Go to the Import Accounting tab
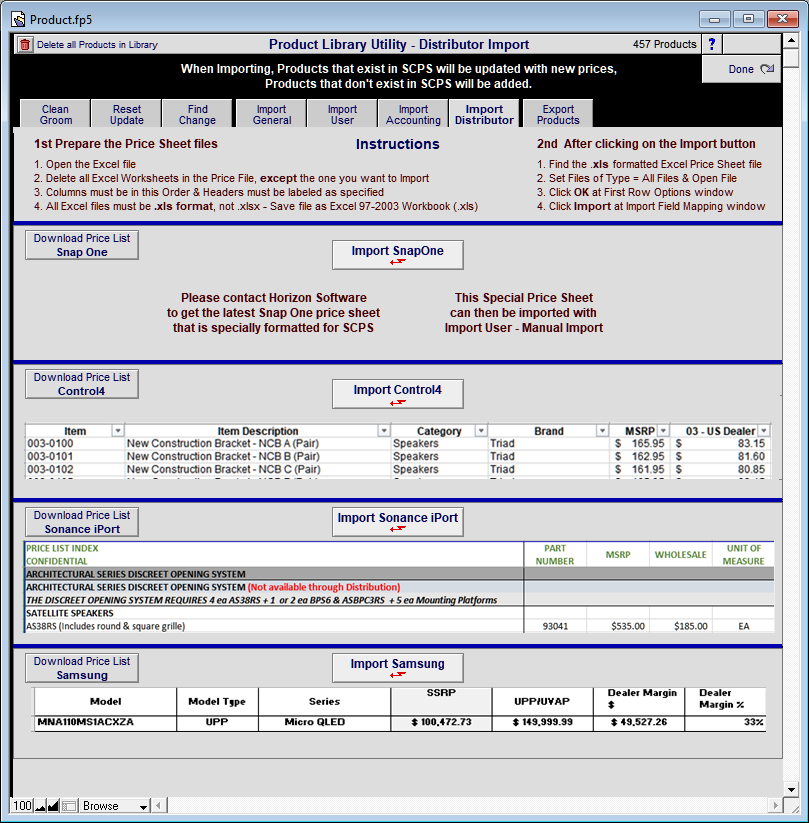The image size is (809, 823). pos(413,114)
